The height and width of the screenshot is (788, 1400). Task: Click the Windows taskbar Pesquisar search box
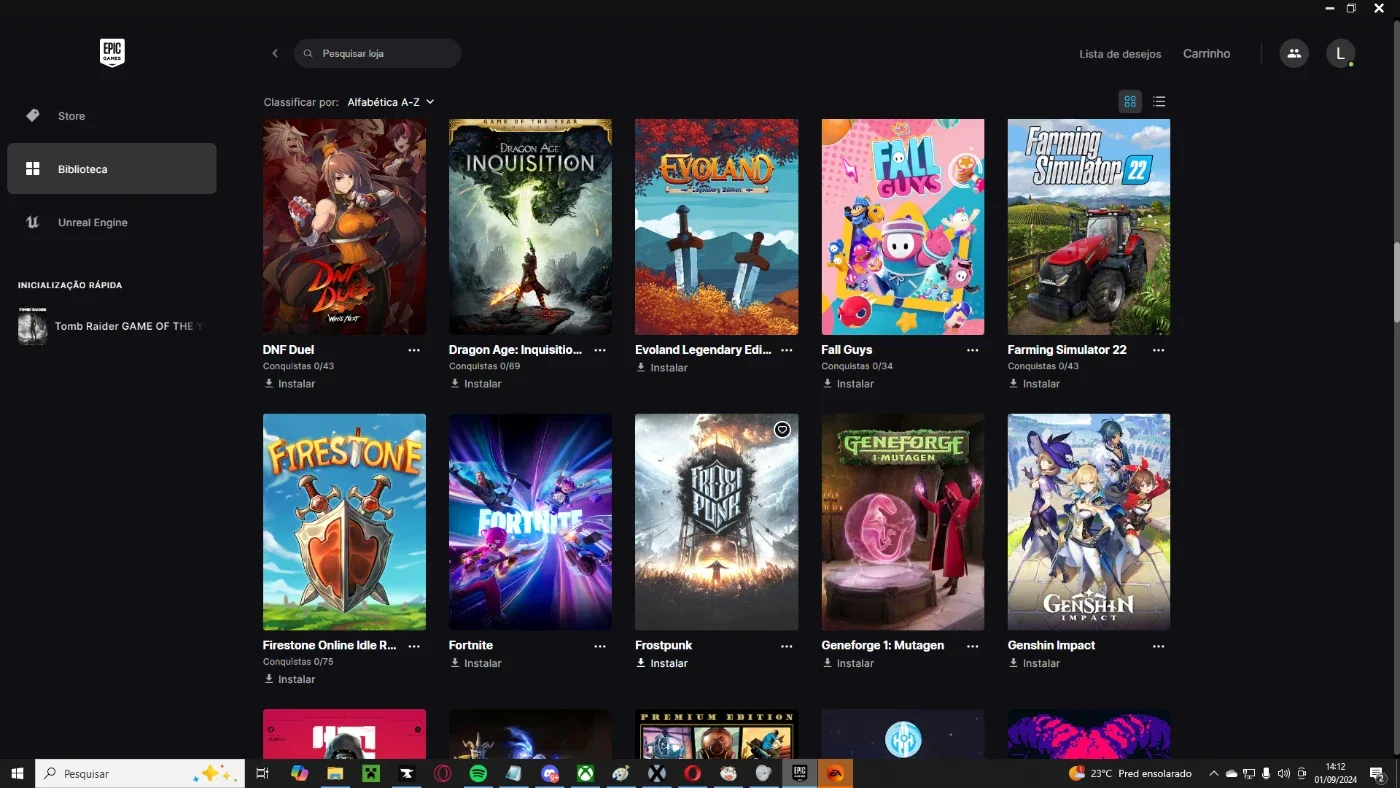(x=140, y=773)
